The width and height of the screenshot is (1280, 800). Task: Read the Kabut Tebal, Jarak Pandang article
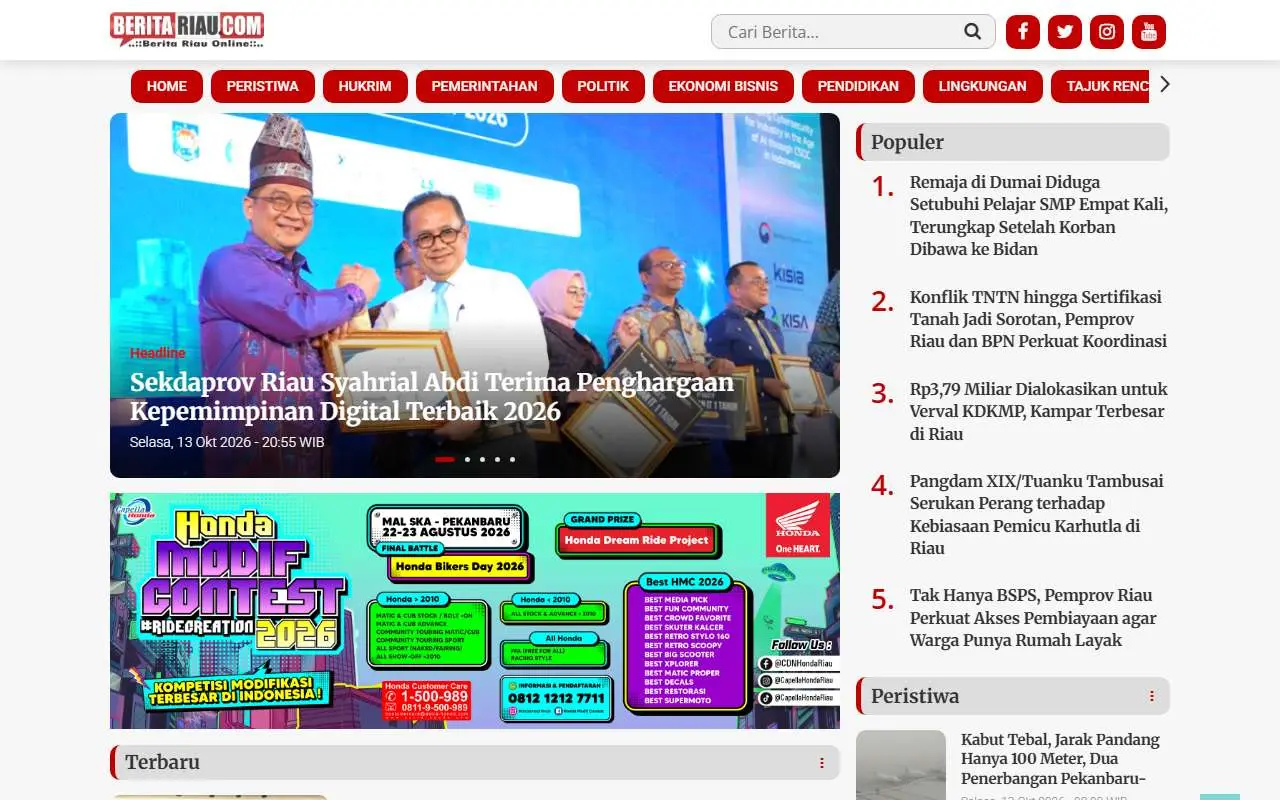point(1060,759)
